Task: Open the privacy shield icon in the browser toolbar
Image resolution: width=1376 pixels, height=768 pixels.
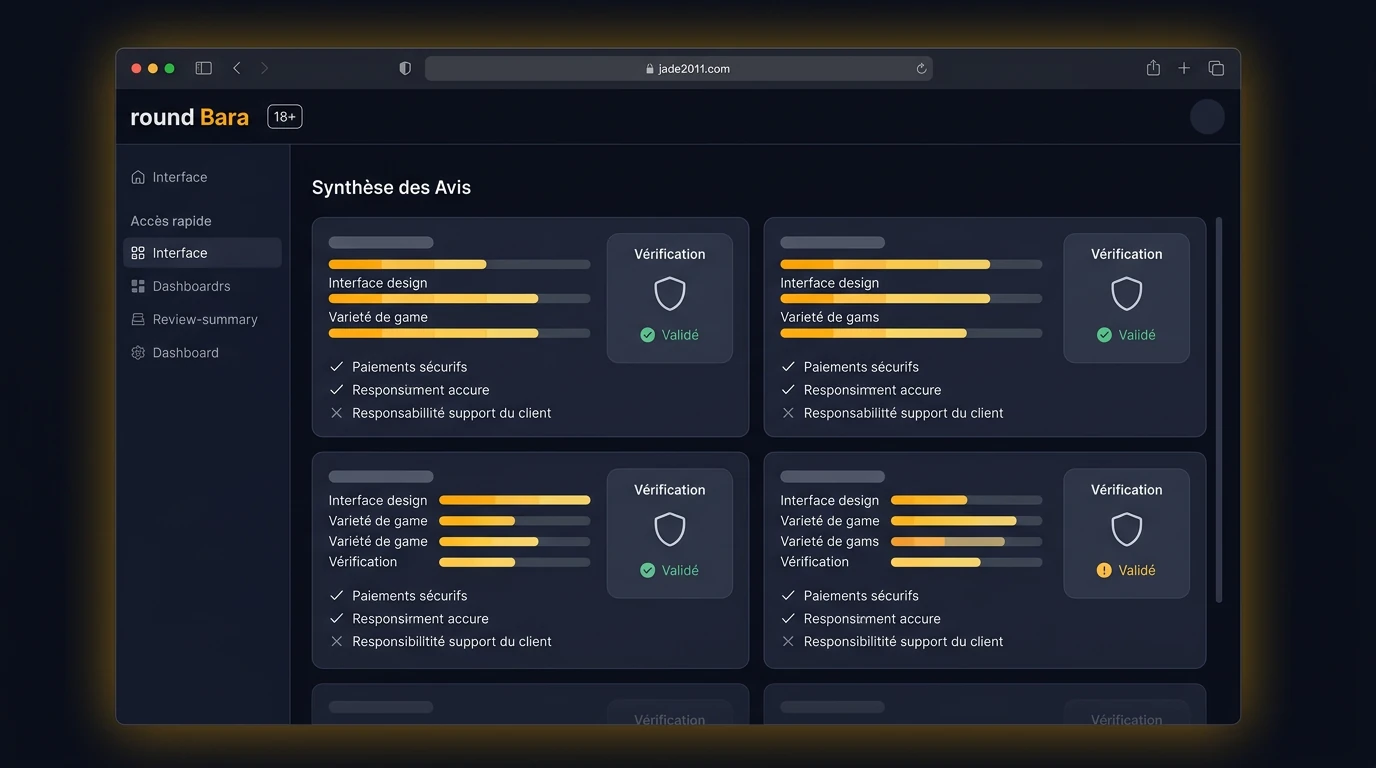Action: point(405,68)
